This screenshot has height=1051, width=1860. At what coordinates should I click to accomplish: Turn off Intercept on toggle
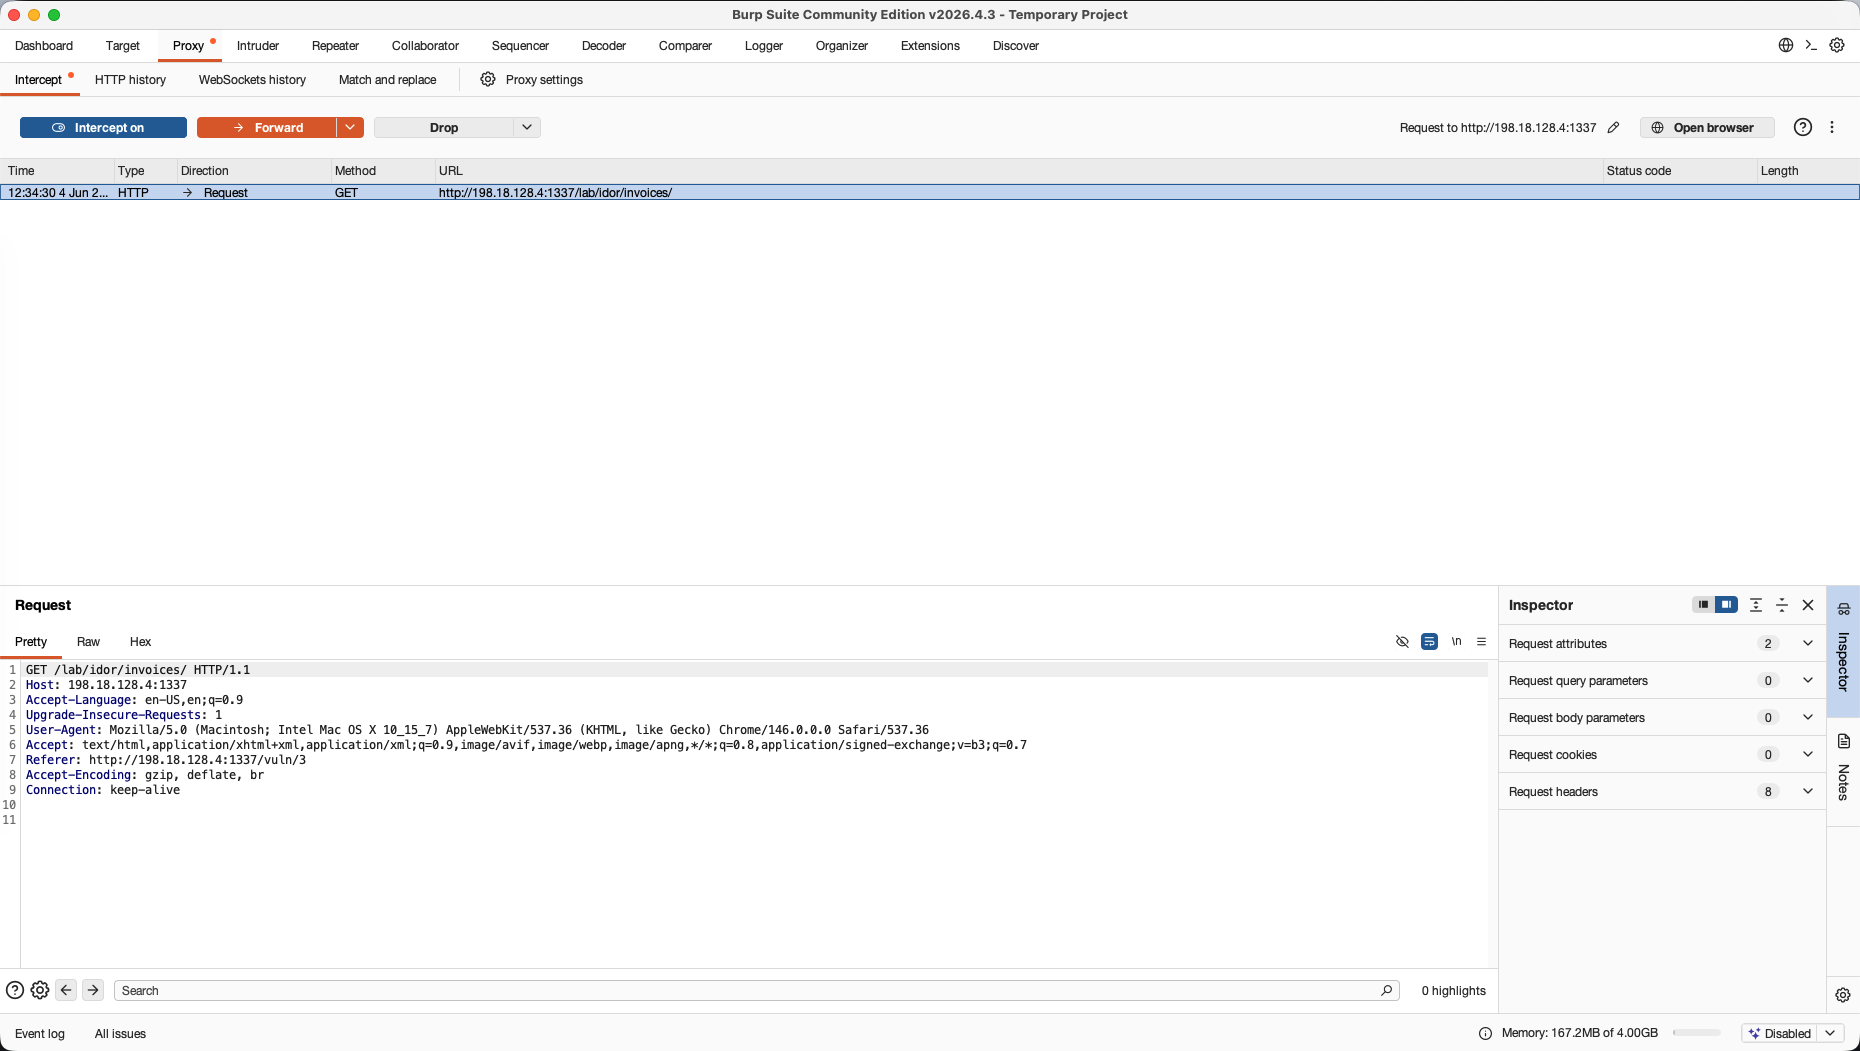[103, 127]
